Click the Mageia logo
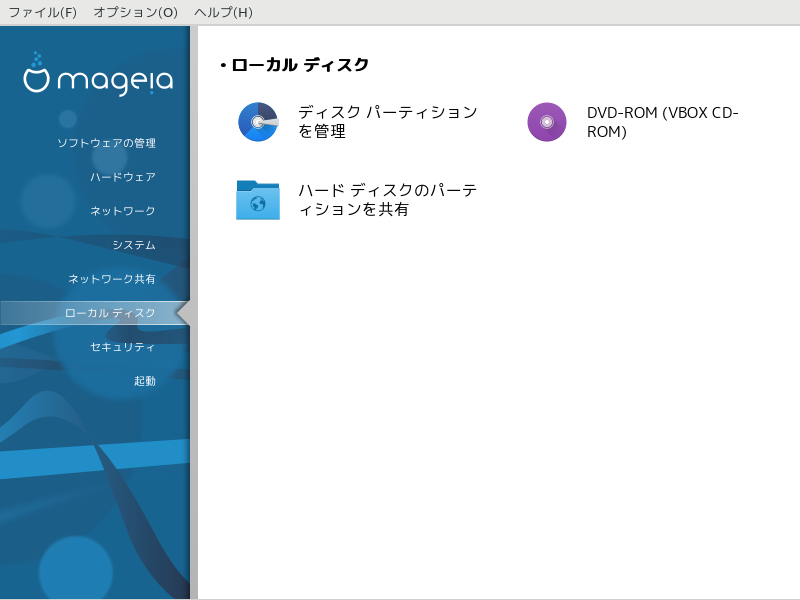Image resolution: width=800 pixels, height=600 pixels. tap(98, 74)
